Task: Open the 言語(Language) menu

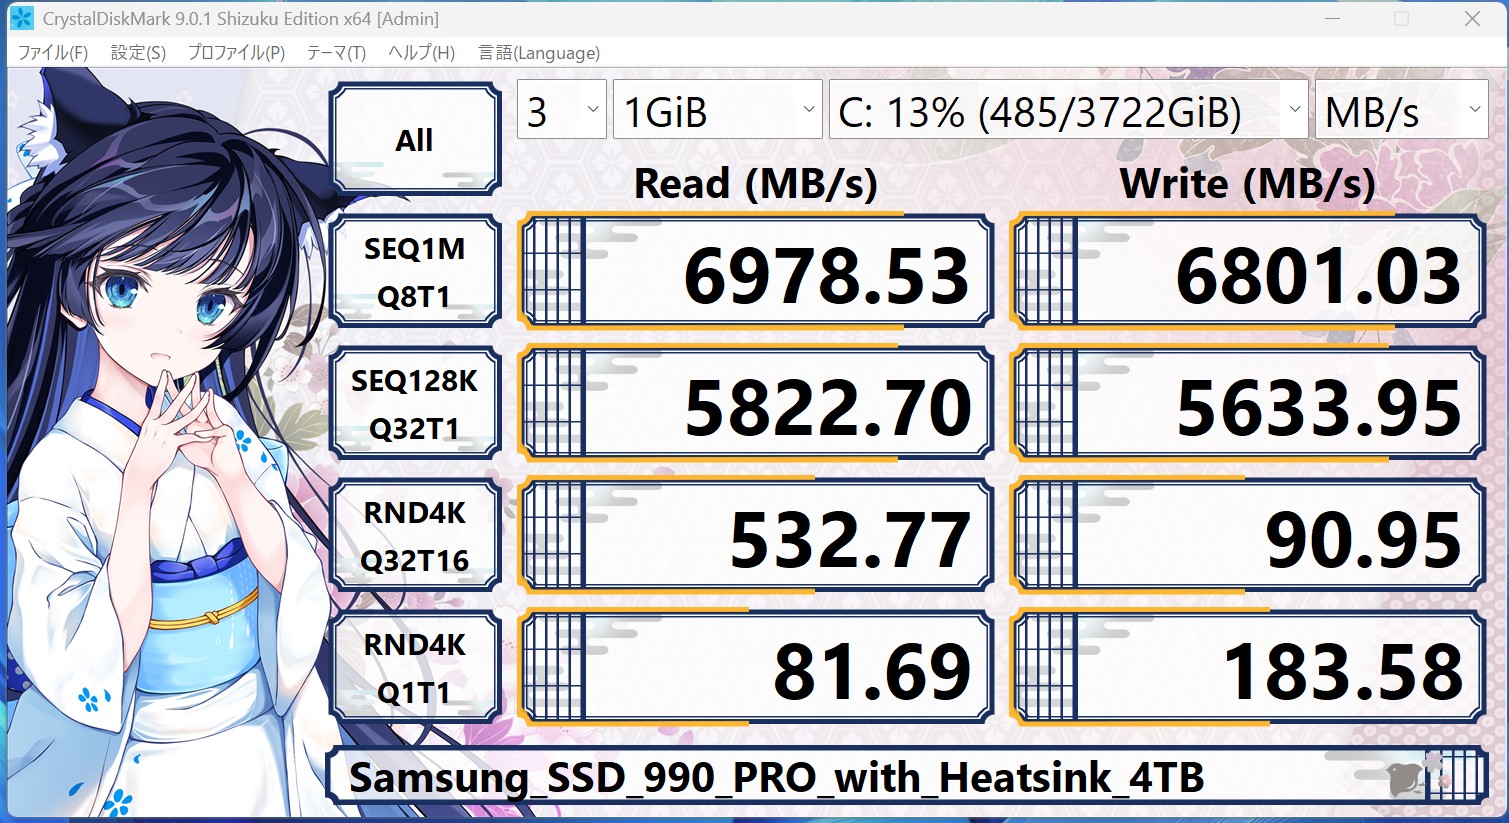Action: click(539, 53)
